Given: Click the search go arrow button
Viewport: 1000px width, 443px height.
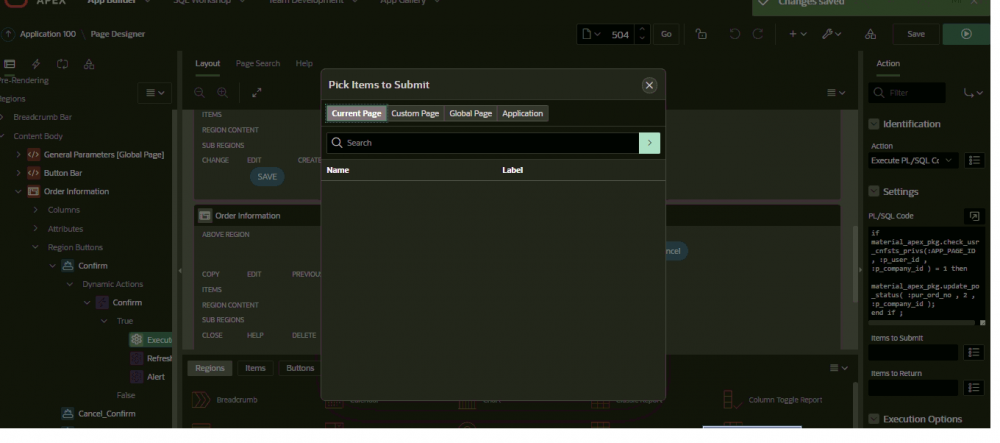Looking at the screenshot, I should click(649, 143).
